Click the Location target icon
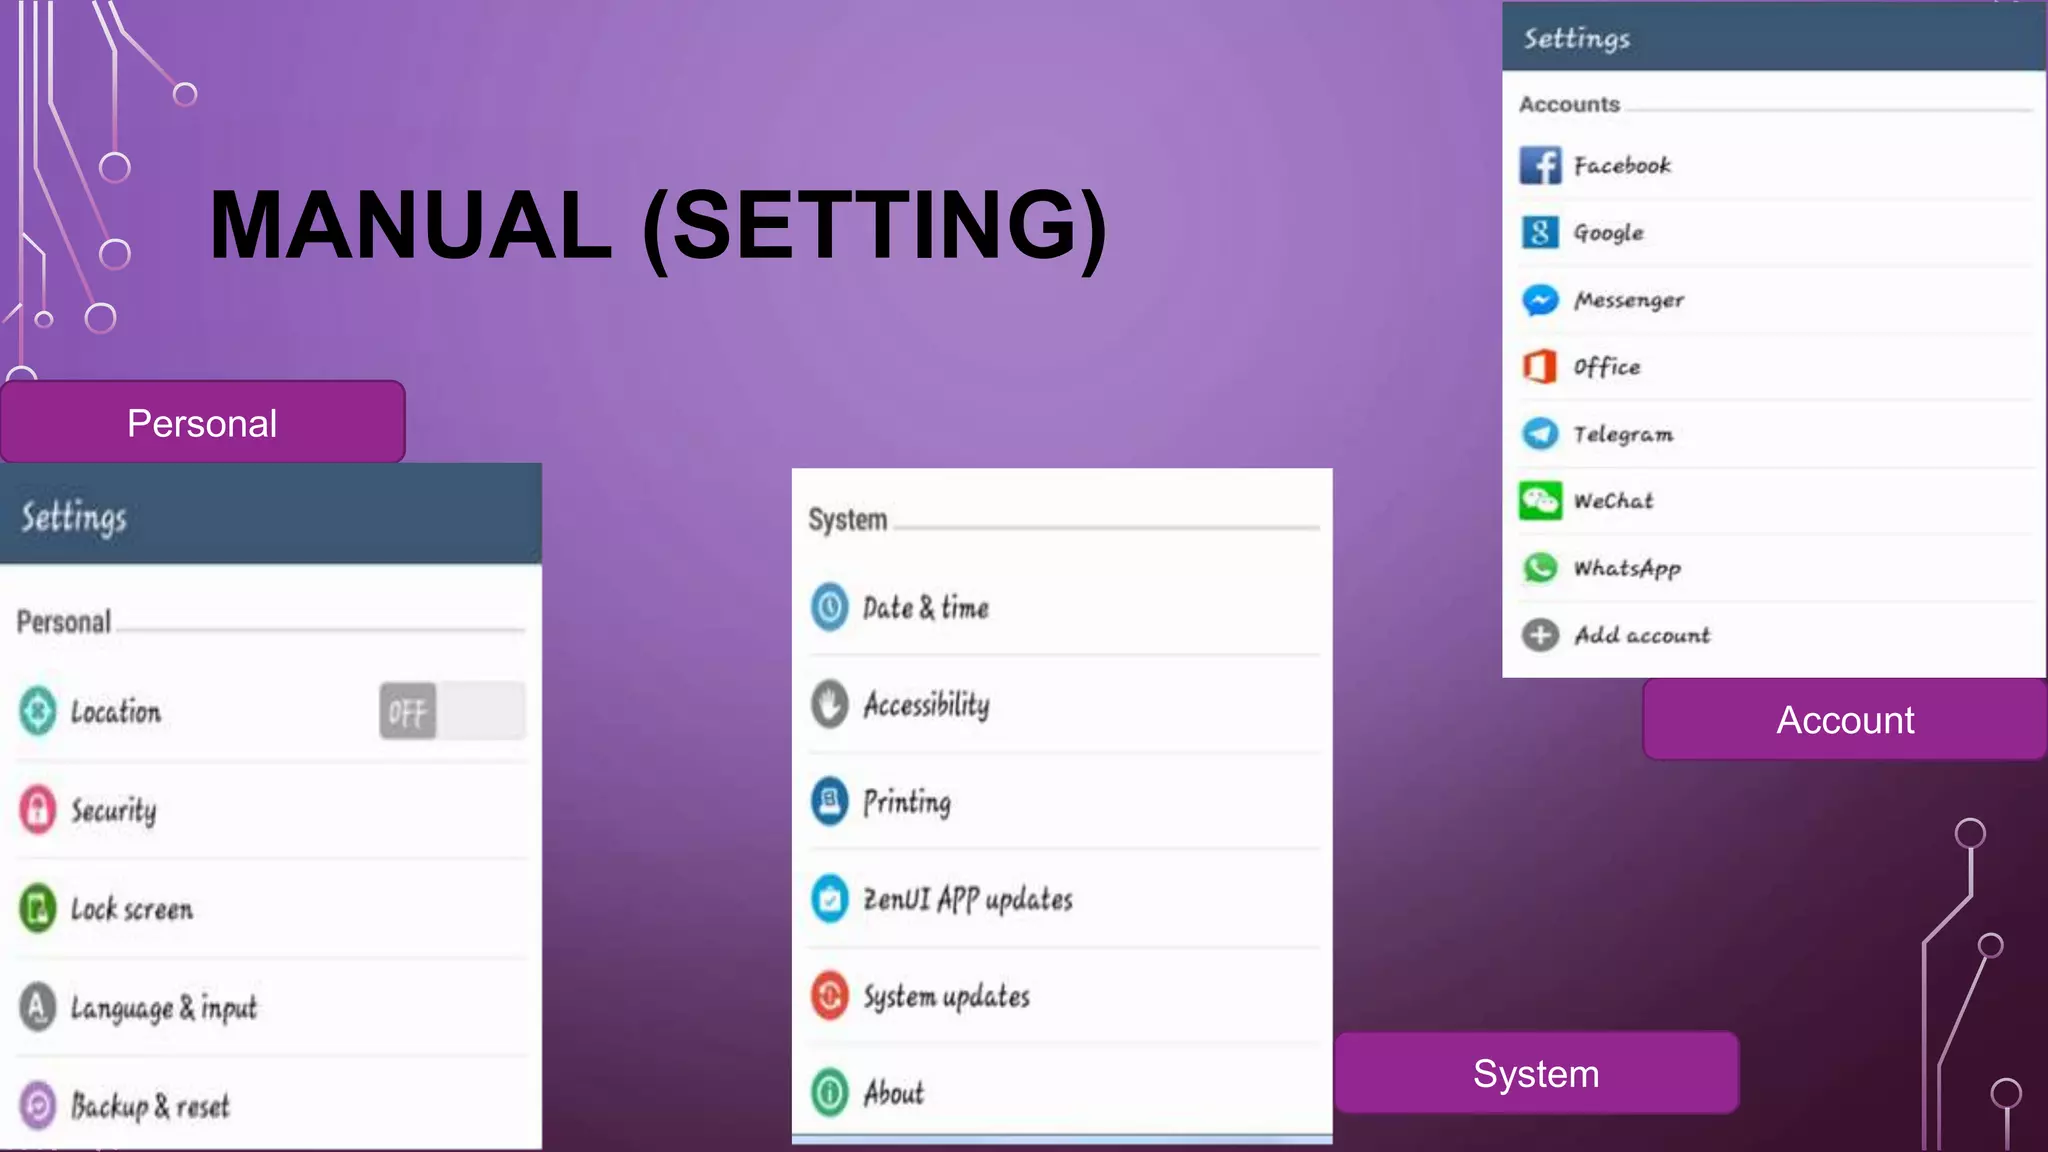The image size is (2048, 1152). click(38, 711)
